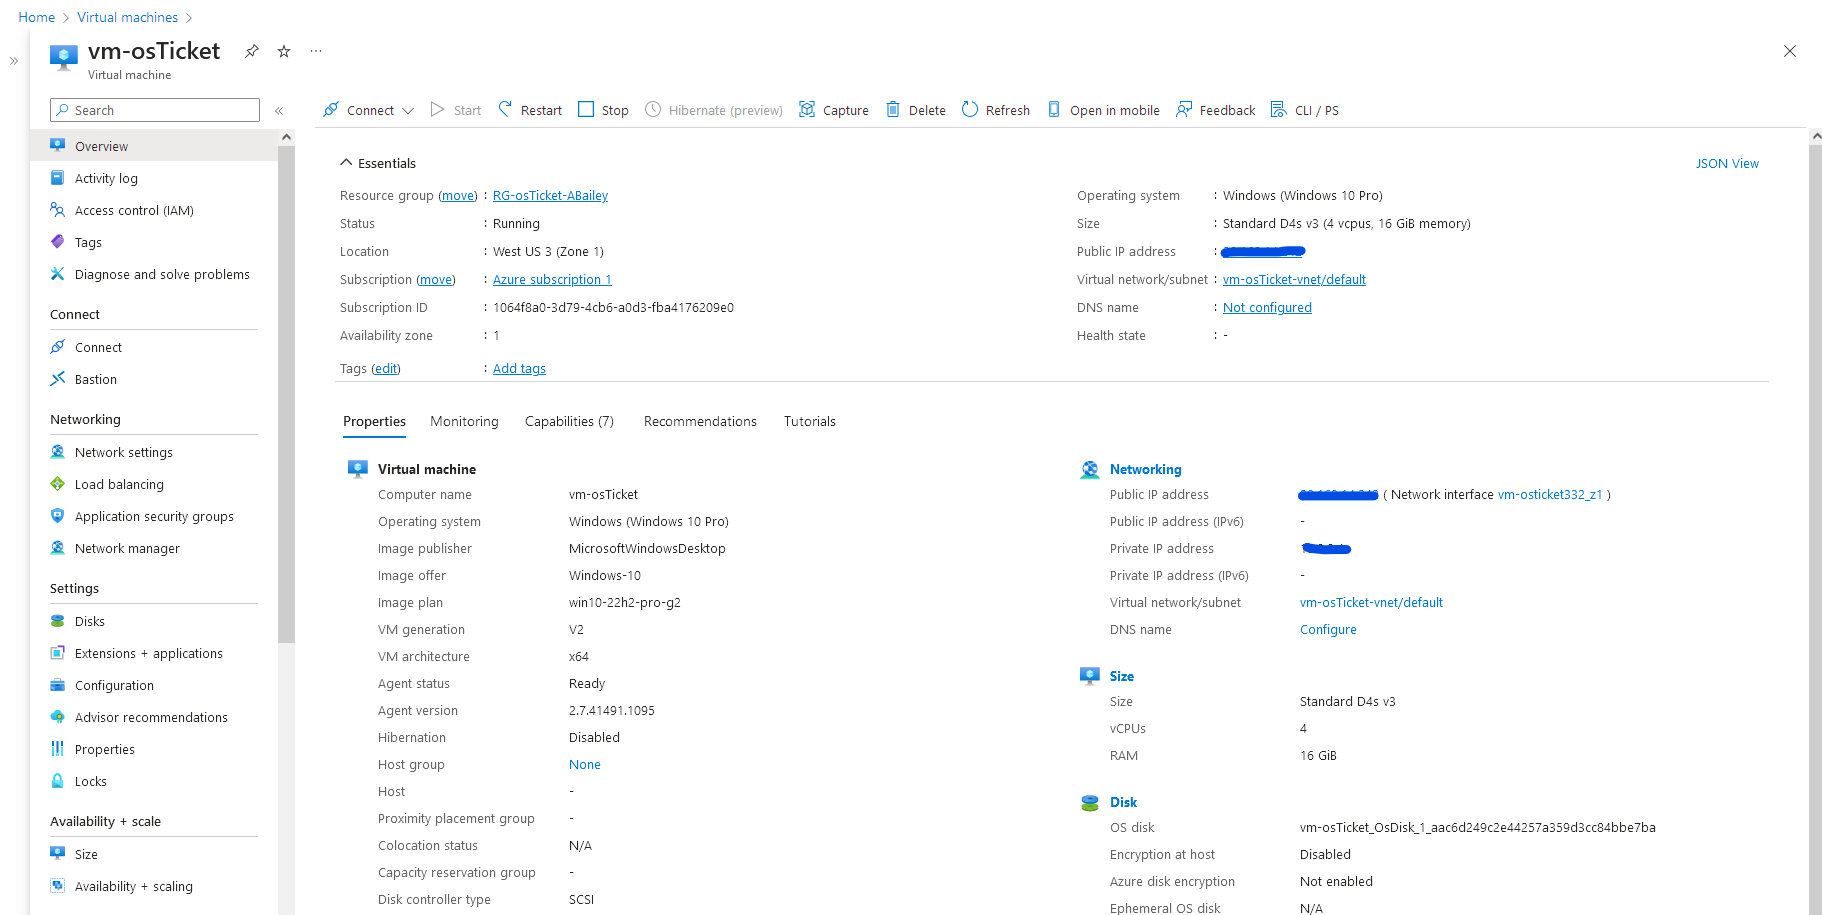Click Open in mobile
Screen dimensions: 1822x915
pos(1103,110)
